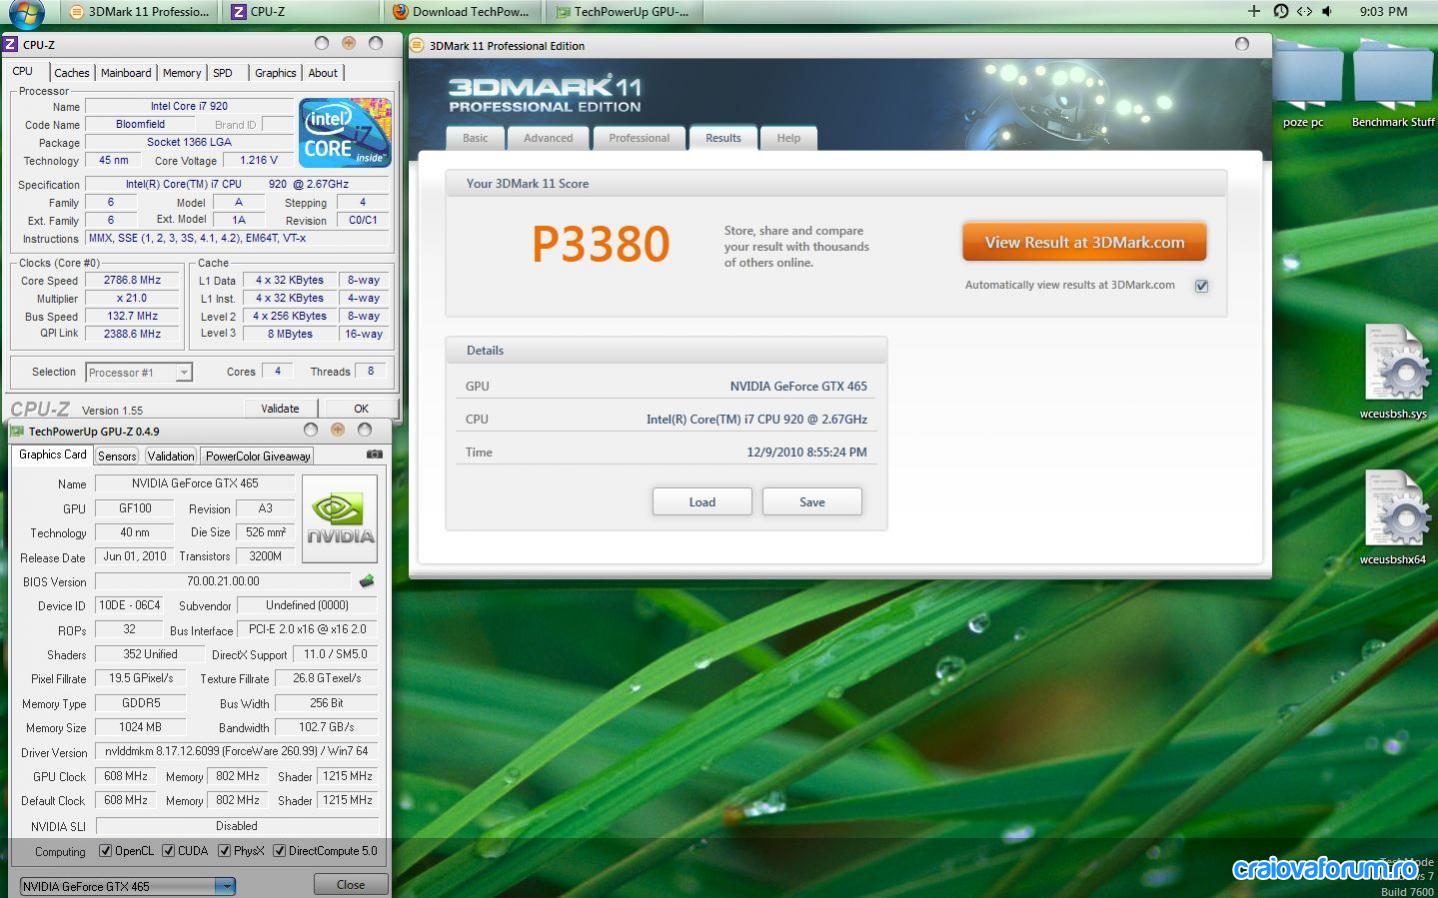Open Download TechPowerUp Firefox taskbar button

click(463, 12)
